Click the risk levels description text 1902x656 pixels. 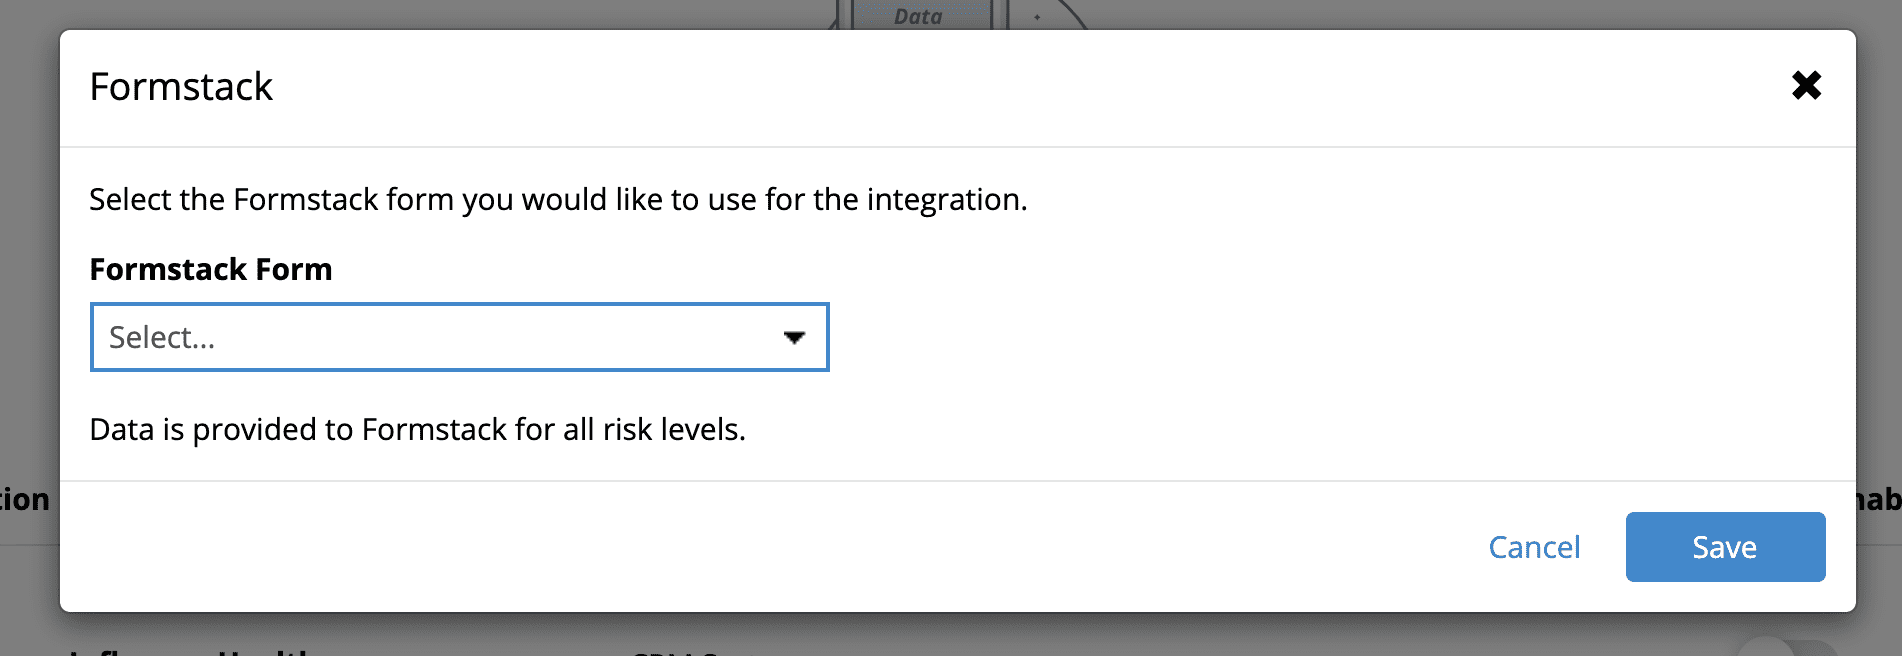420,430
